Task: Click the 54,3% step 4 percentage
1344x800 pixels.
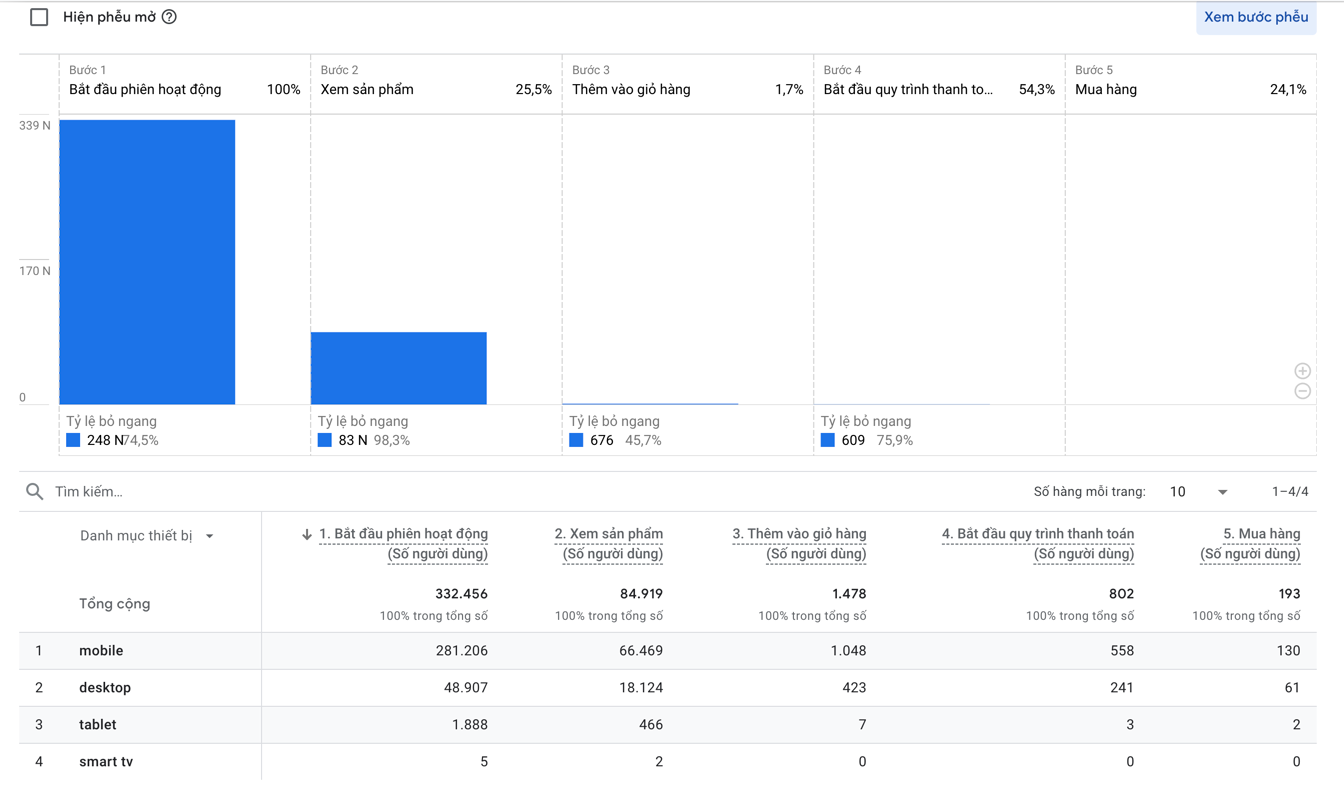Action: [1037, 89]
